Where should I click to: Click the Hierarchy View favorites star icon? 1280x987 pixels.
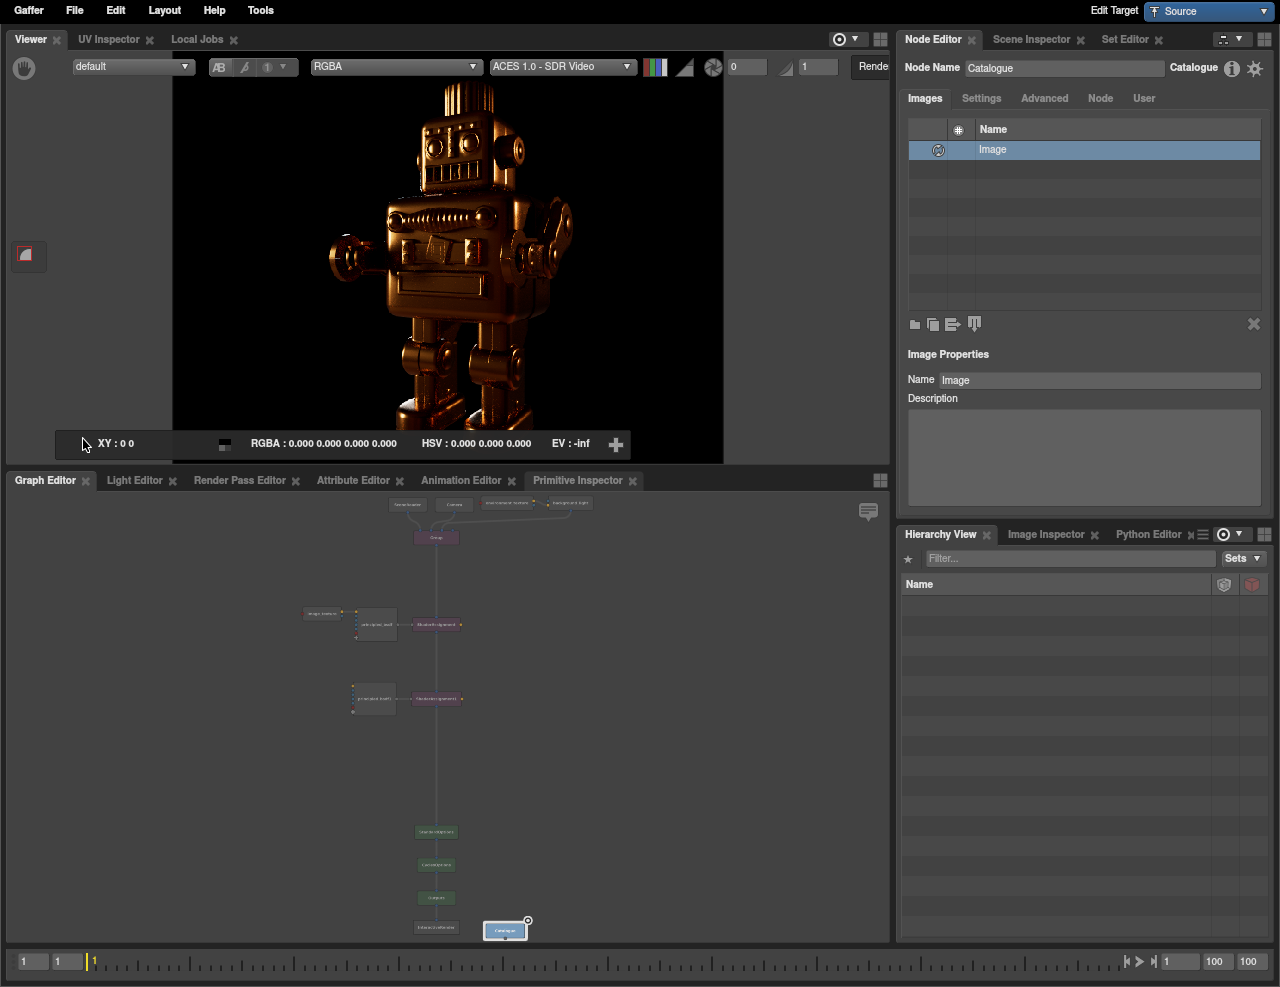(908, 559)
